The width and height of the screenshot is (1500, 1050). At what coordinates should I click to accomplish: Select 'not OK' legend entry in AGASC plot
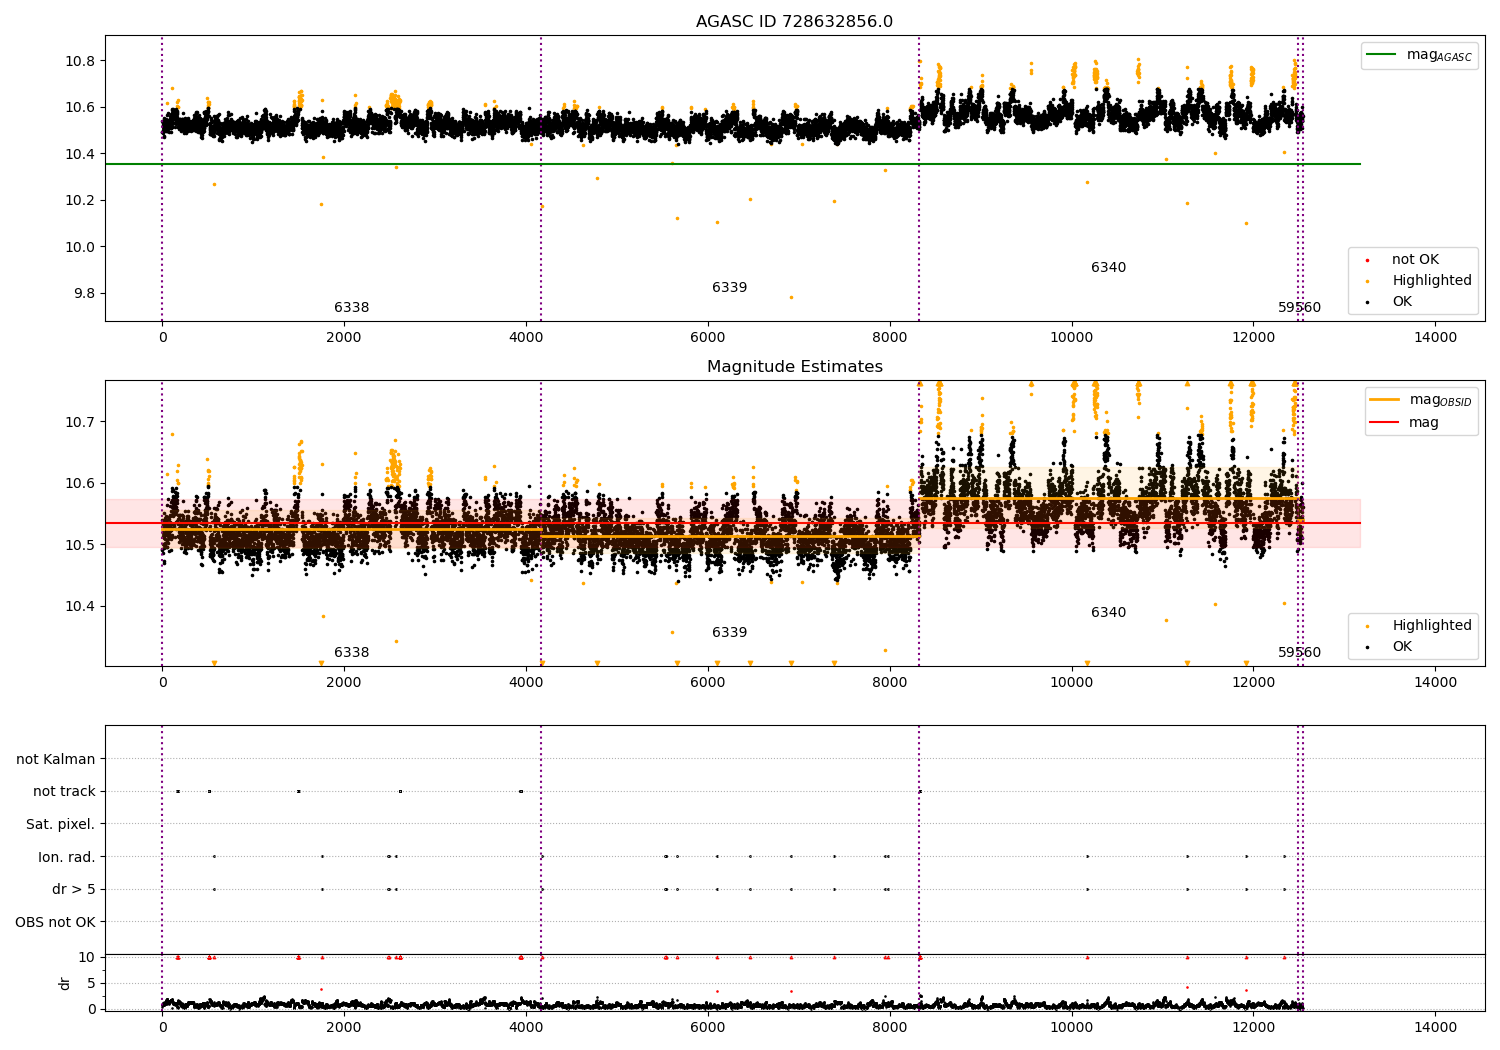coord(1415,260)
